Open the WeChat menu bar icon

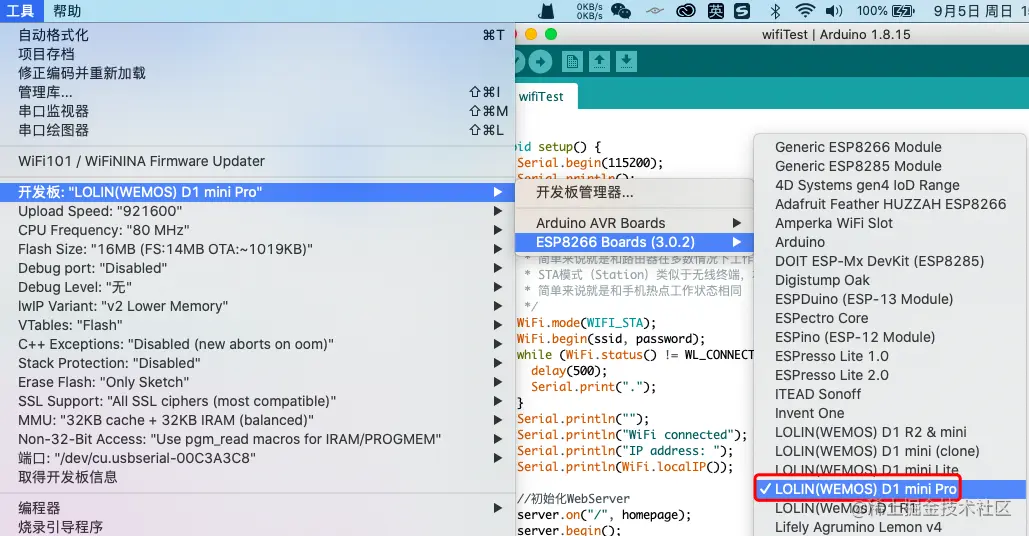click(x=620, y=10)
